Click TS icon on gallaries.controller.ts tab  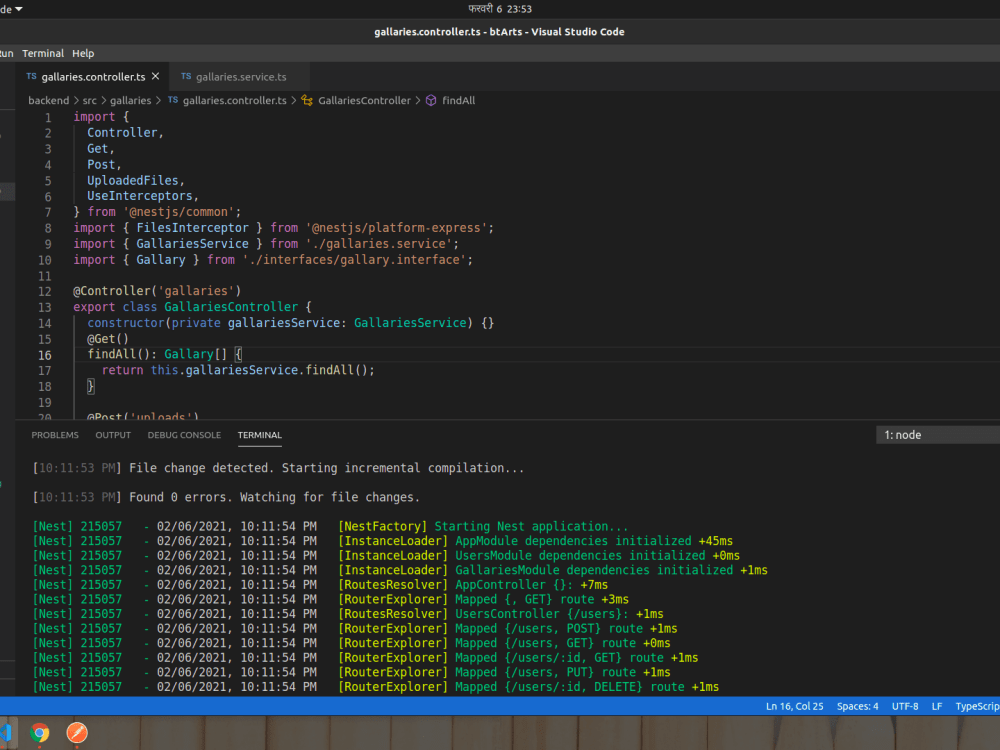tap(31, 76)
